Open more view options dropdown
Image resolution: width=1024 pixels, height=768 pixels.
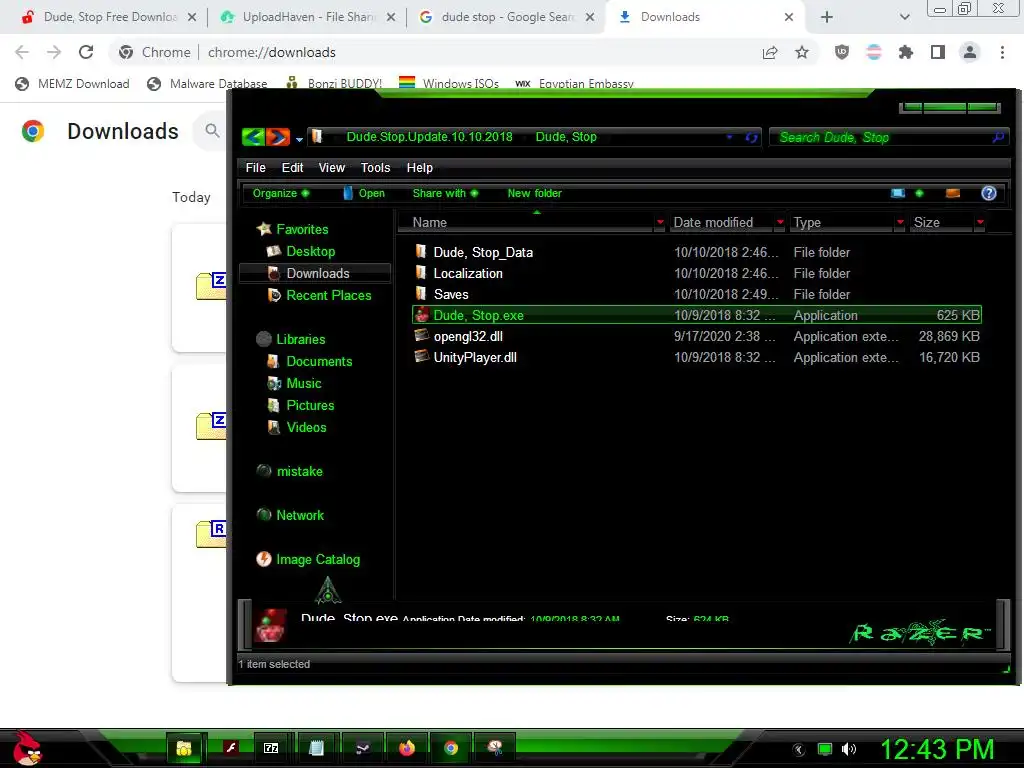(920, 193)
